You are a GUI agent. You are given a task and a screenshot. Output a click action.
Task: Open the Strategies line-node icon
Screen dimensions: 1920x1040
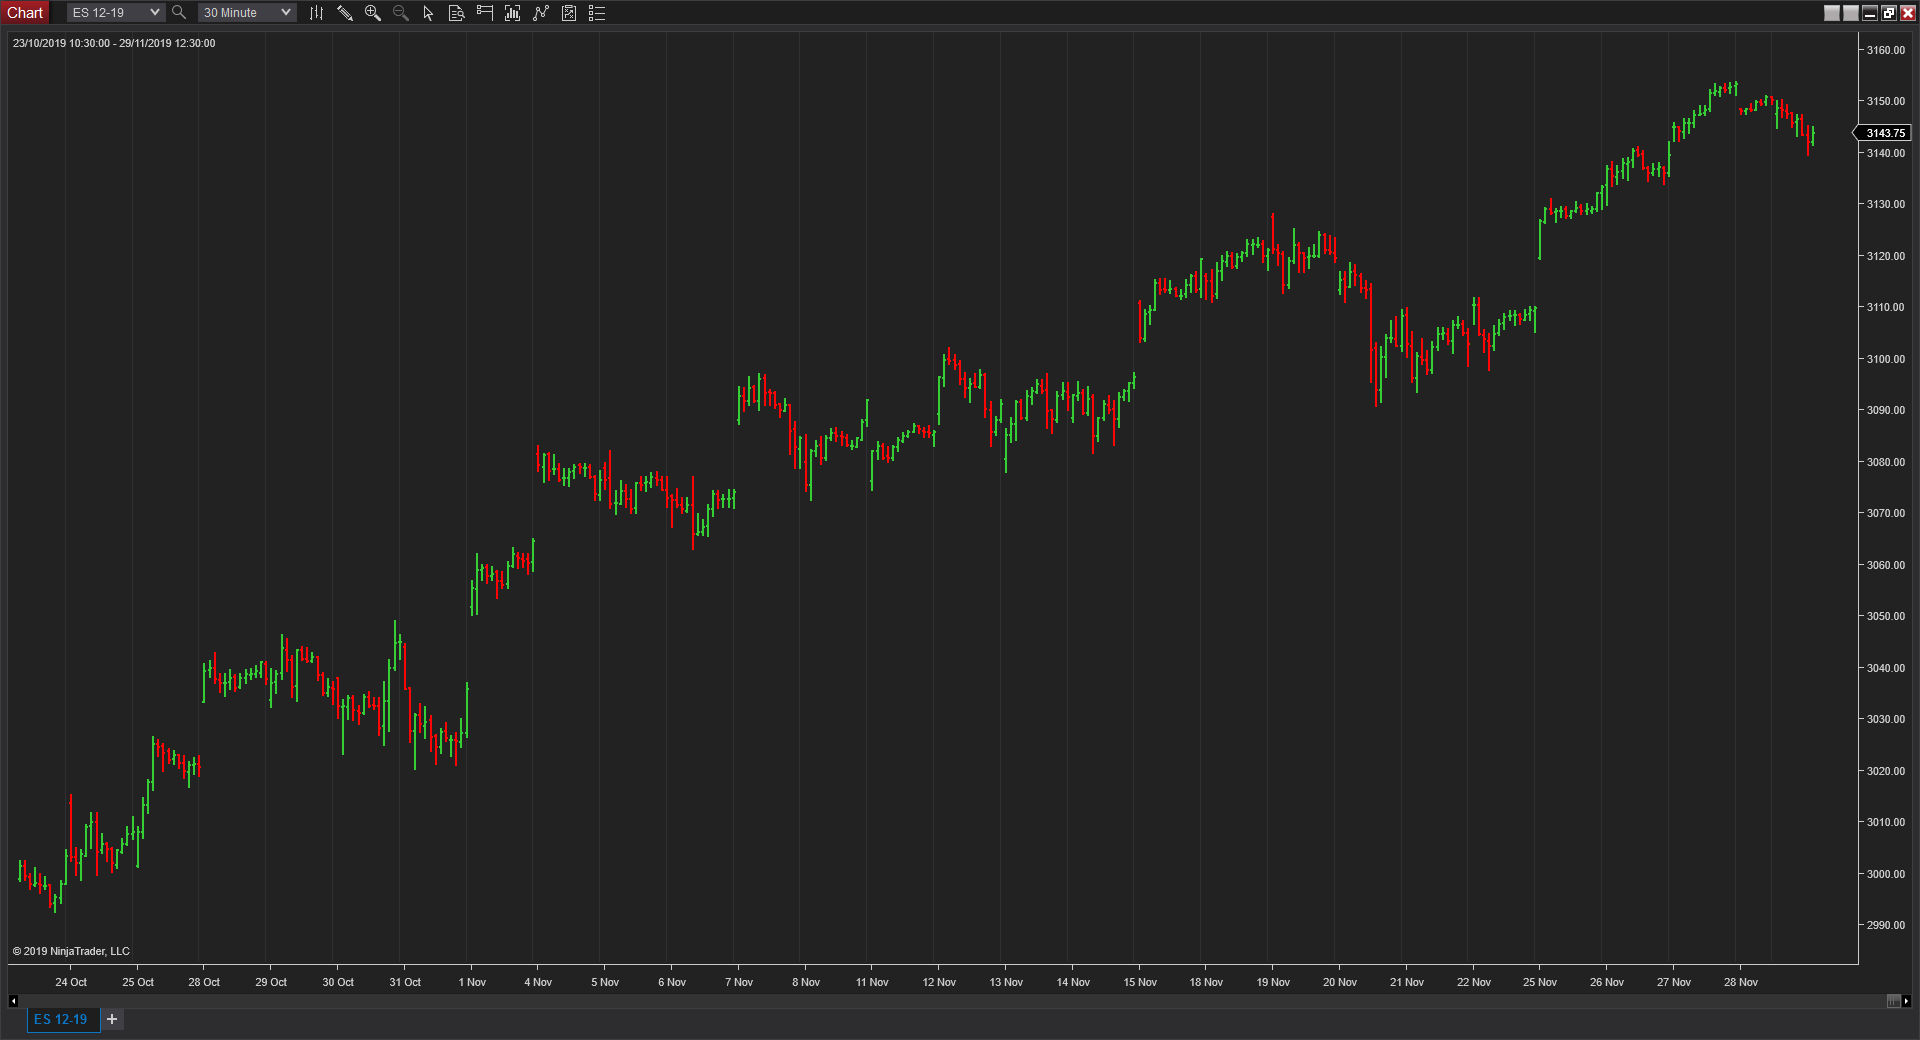pyautogui.click(x=541, y=13)
